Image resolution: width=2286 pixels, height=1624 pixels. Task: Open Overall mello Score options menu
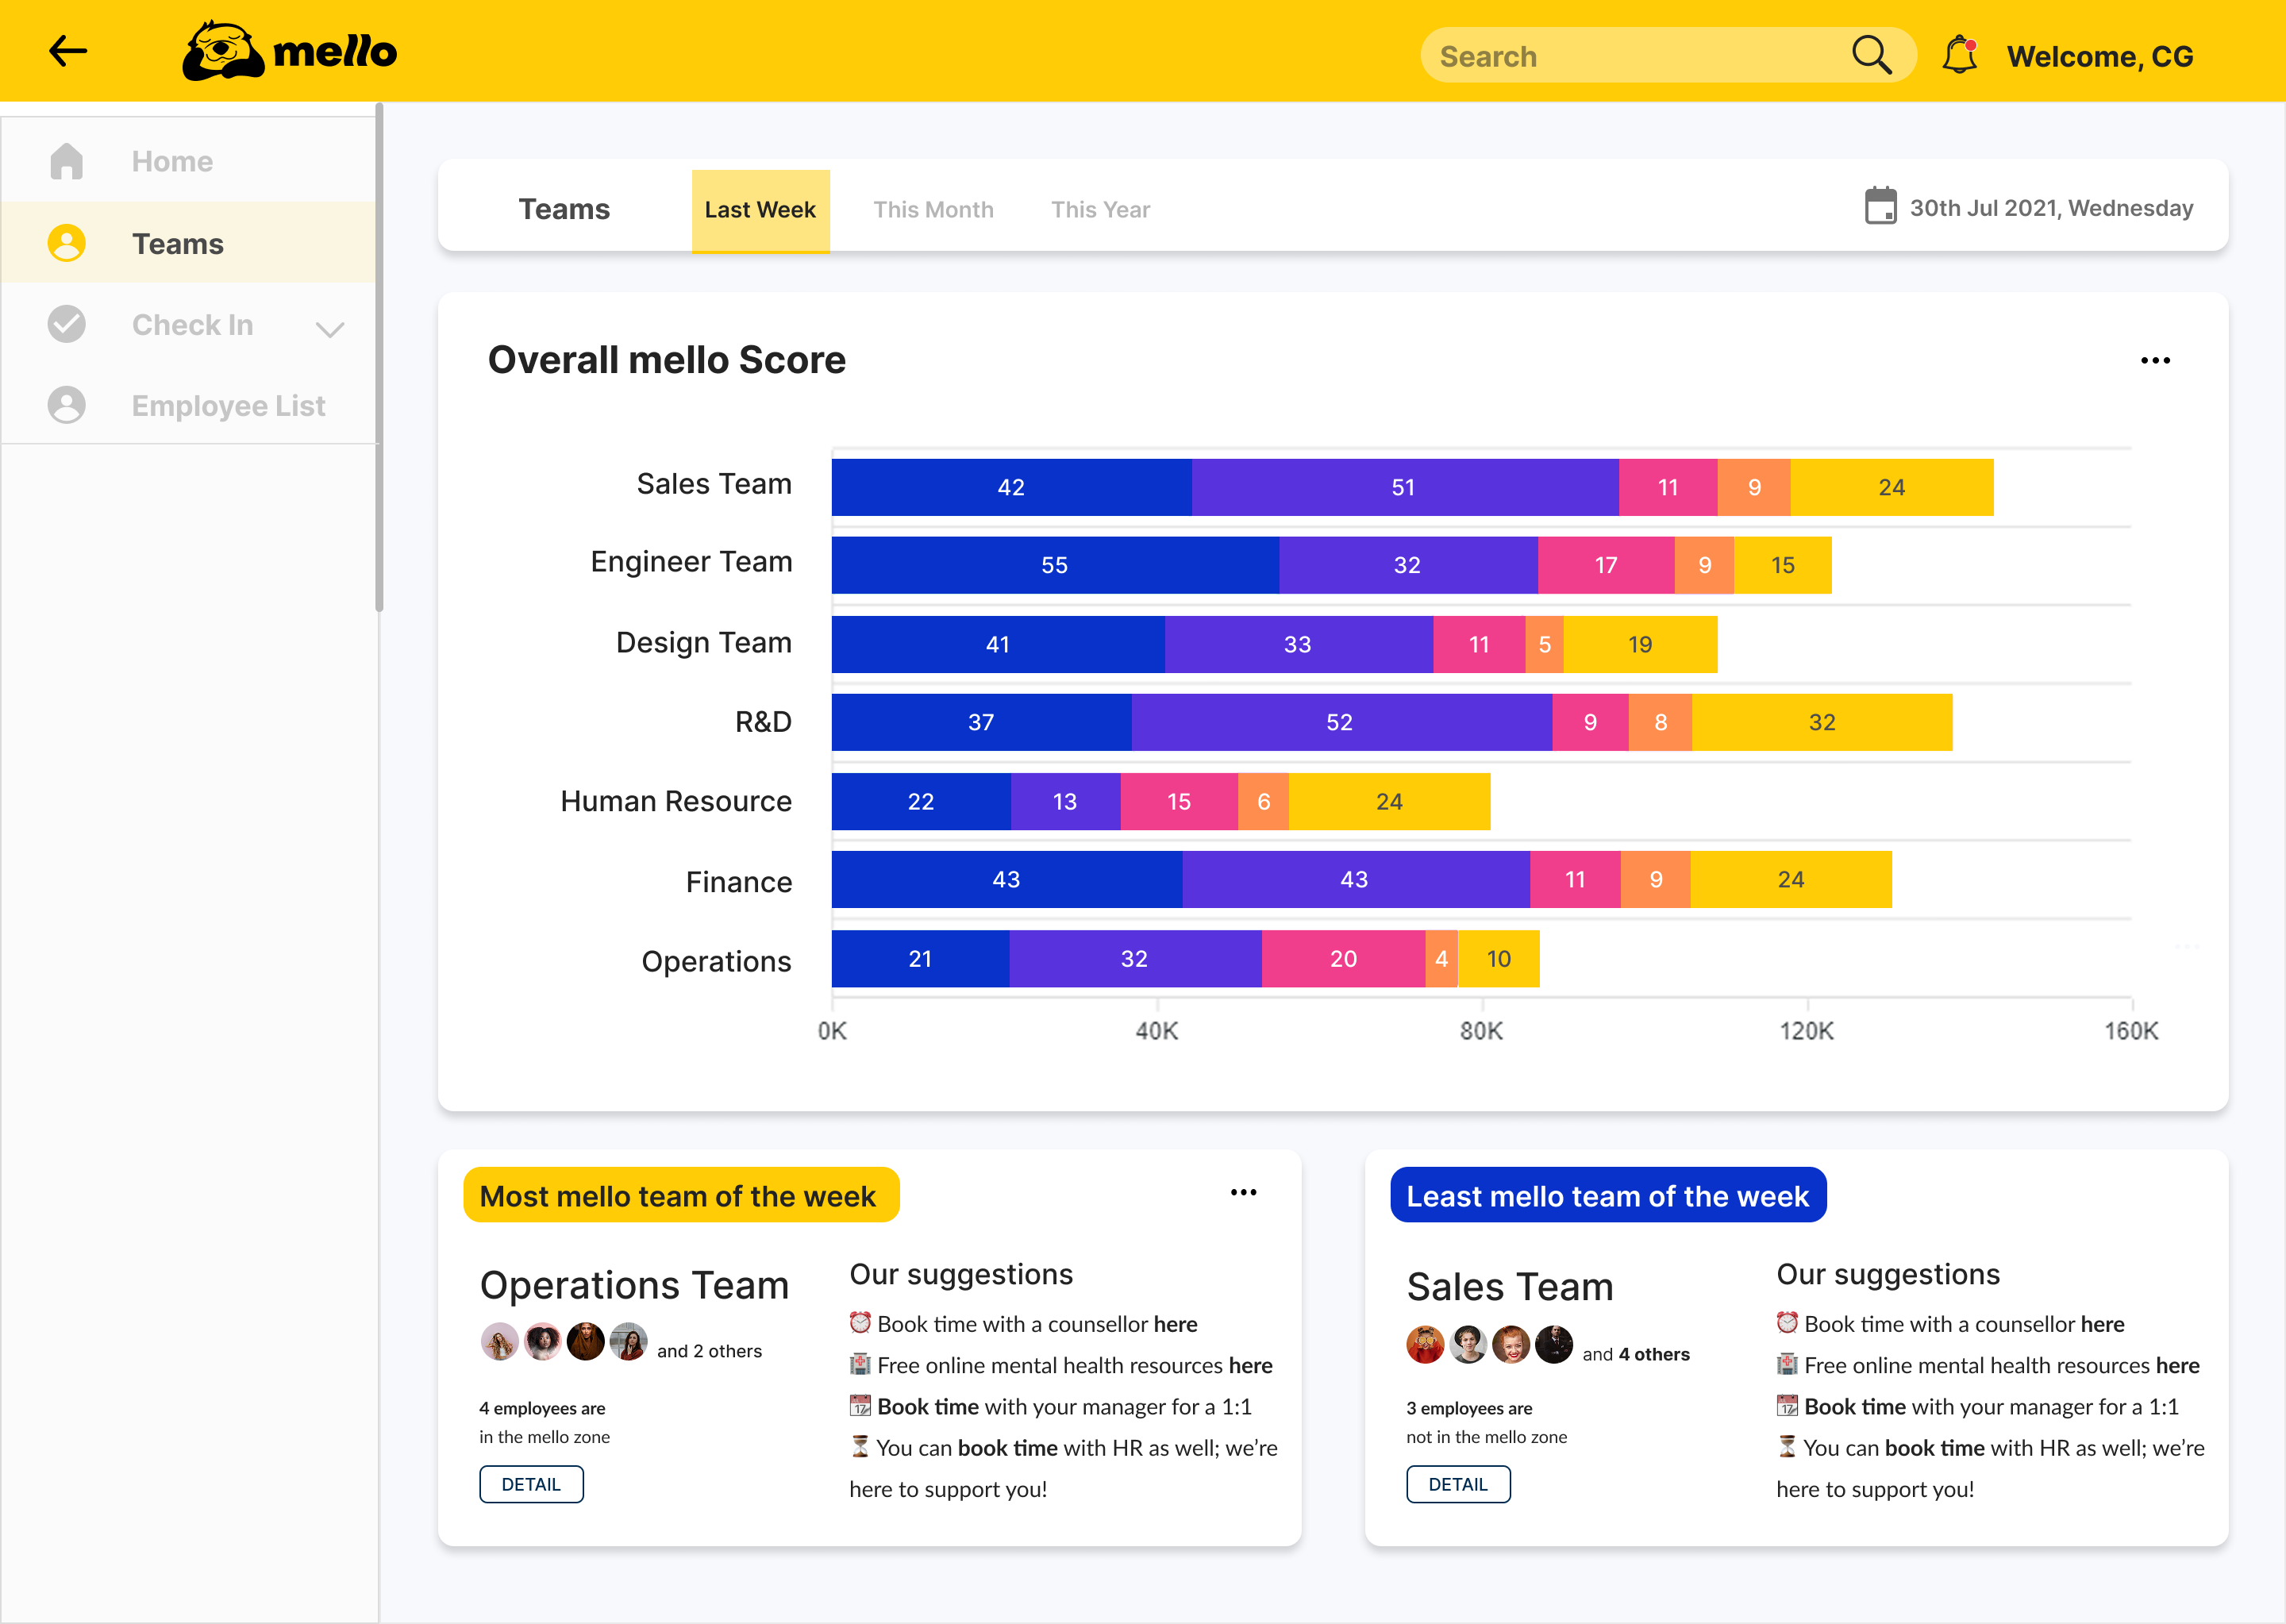(2155, 360)
